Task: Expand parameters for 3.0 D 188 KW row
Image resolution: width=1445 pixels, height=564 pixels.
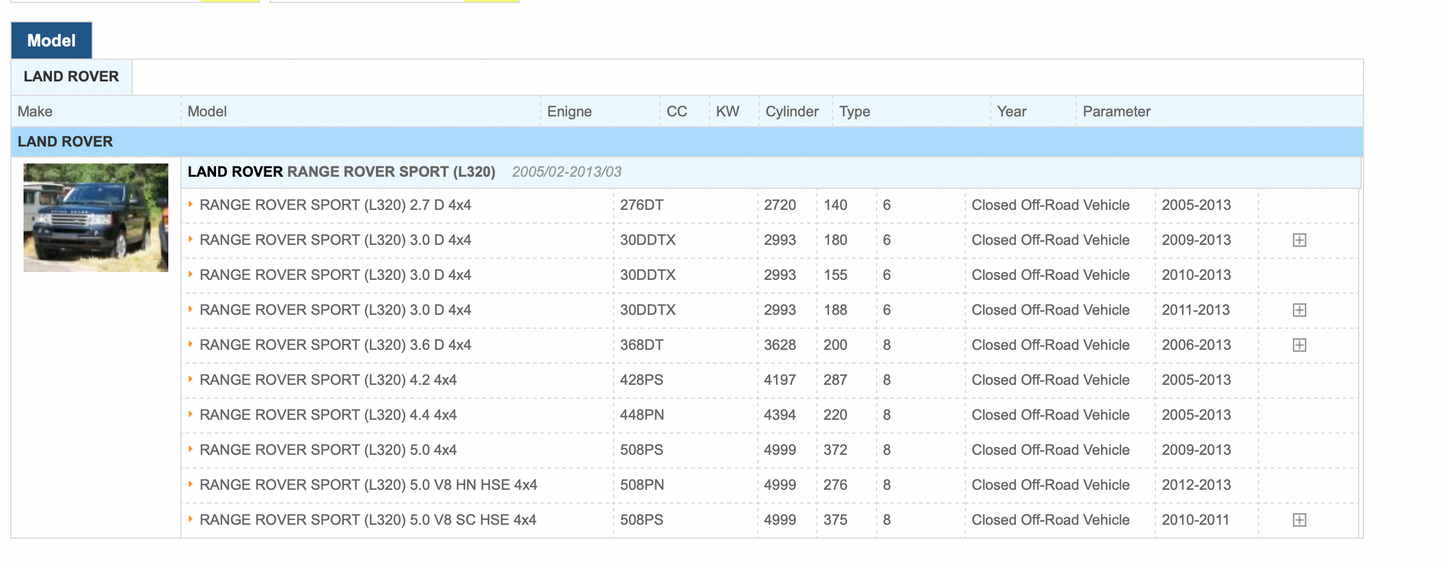Action: click(x=1299, y=310)
